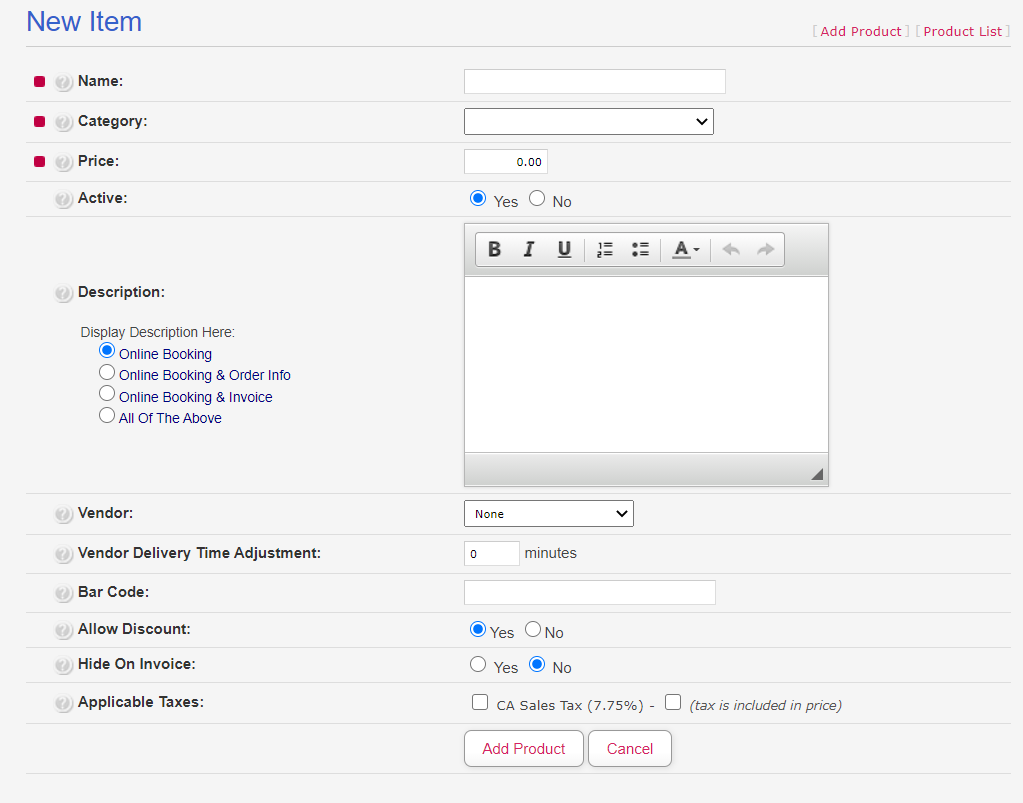Check the CA Sales Tax checkbox
The height and width of the screenshot is (803, 1023).
pyautogui.click(x=480, y=702)
